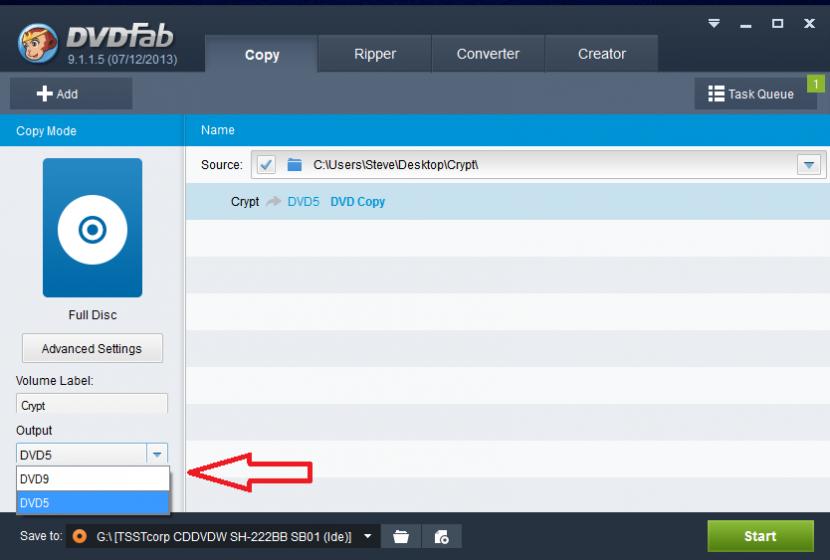Minimize the DVDFab window
The width and height of the screenshot is (830, 560).
[745, 25]
